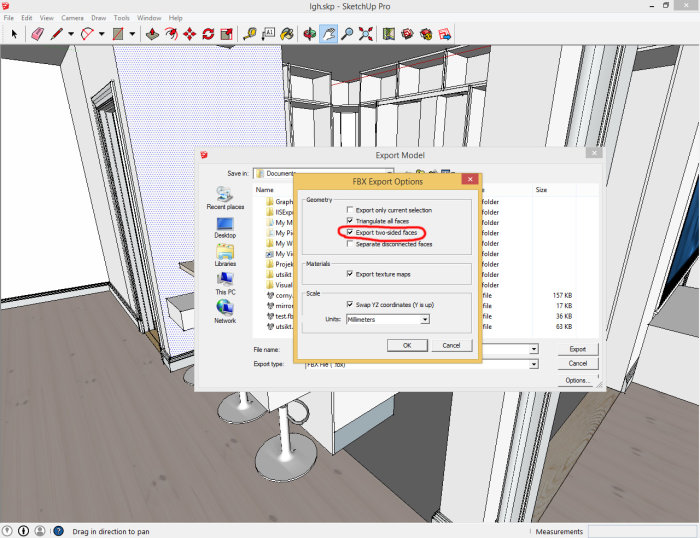Select the Text label tool
This screenshot has height=538, width=700.
click(268, 34)
